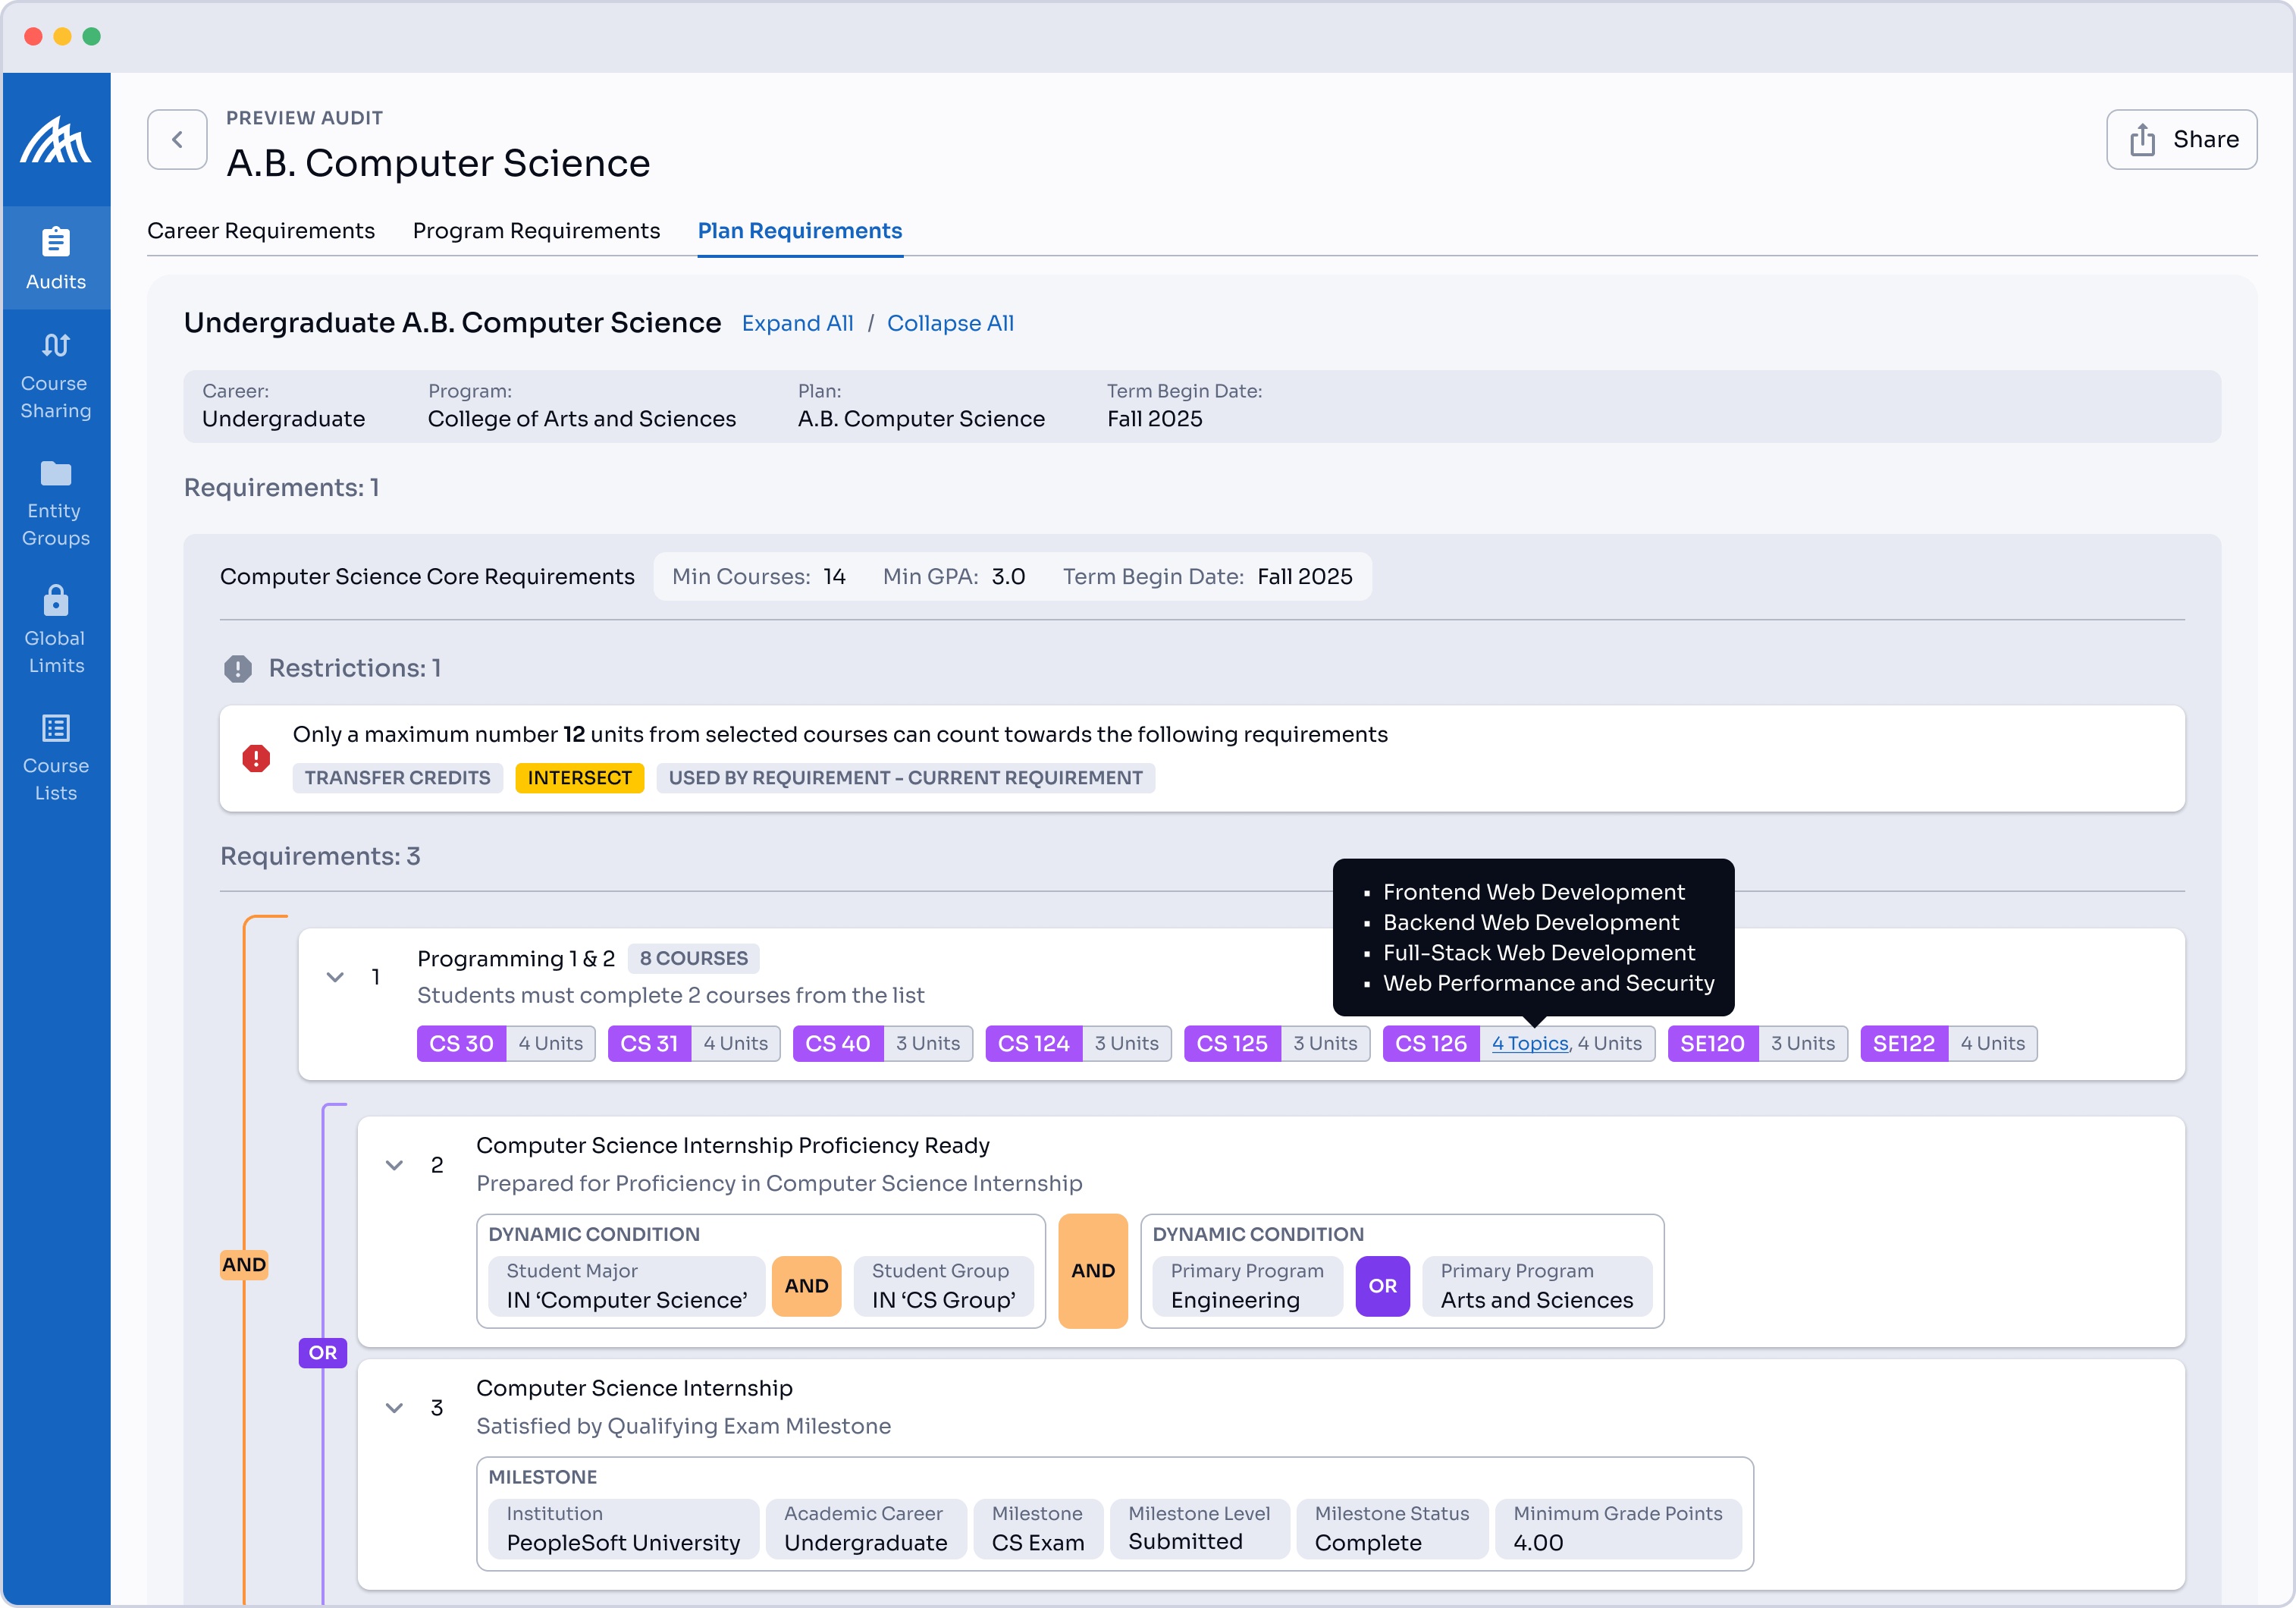The image size is (2296, 1608).
Task: Click the CS 125 course chip
Action: pos(1277,1043)
